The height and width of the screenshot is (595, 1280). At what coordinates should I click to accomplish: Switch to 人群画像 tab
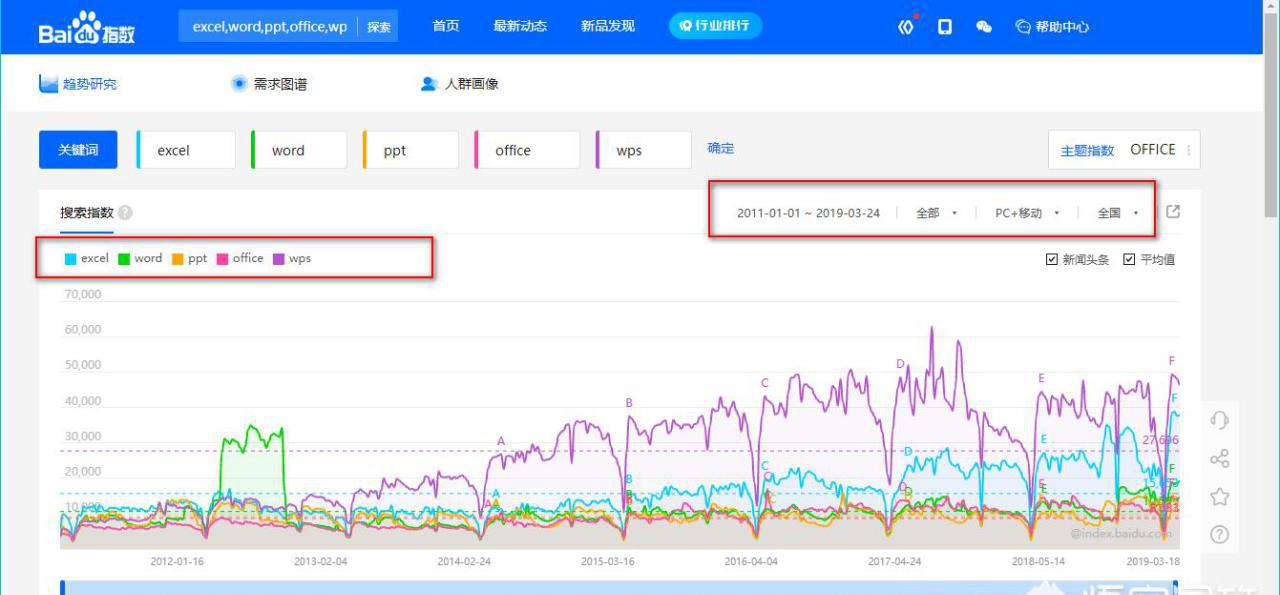(460, 84)
